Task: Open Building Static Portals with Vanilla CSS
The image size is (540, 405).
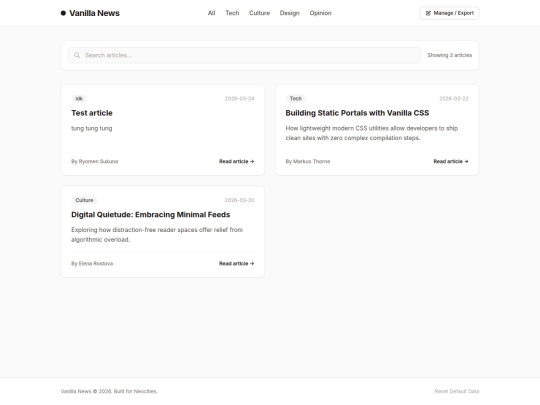Action: pyautogui.click(x=357, y=113)
